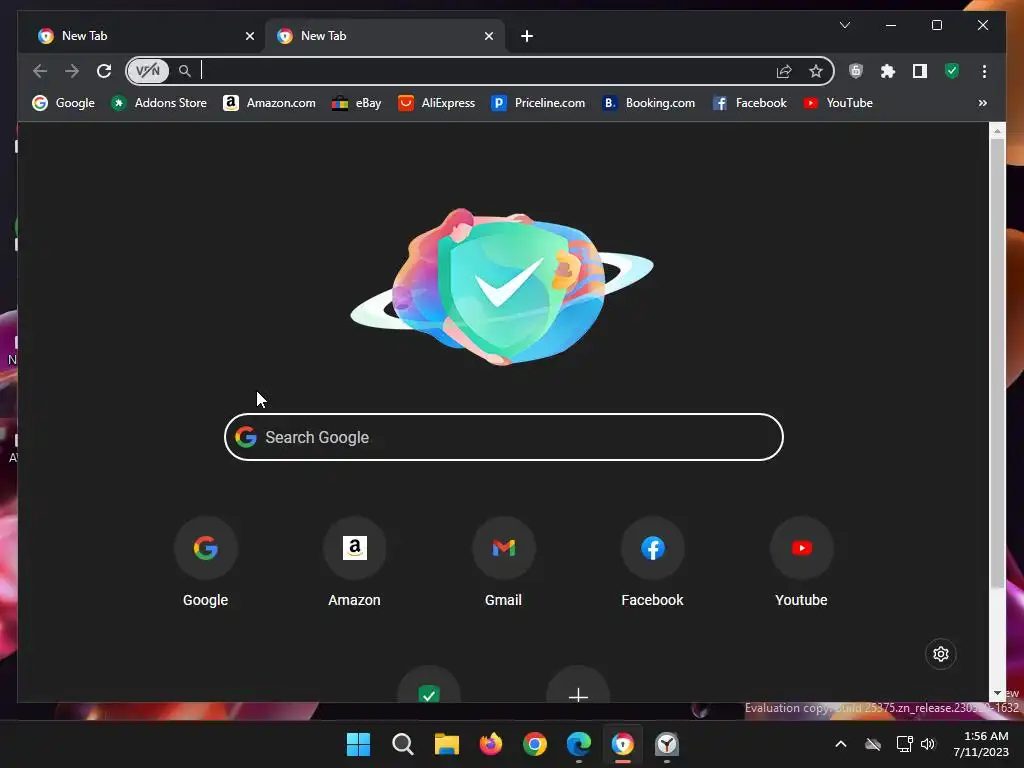Launch Google Chrome from the taskbar

(x=535, y=744)
